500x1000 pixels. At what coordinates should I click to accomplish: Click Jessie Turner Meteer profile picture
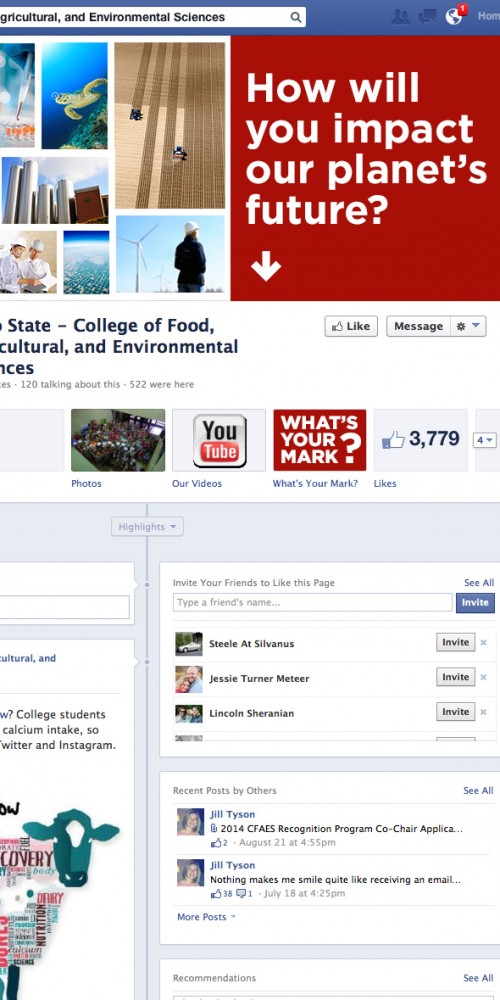coord(189,679)
